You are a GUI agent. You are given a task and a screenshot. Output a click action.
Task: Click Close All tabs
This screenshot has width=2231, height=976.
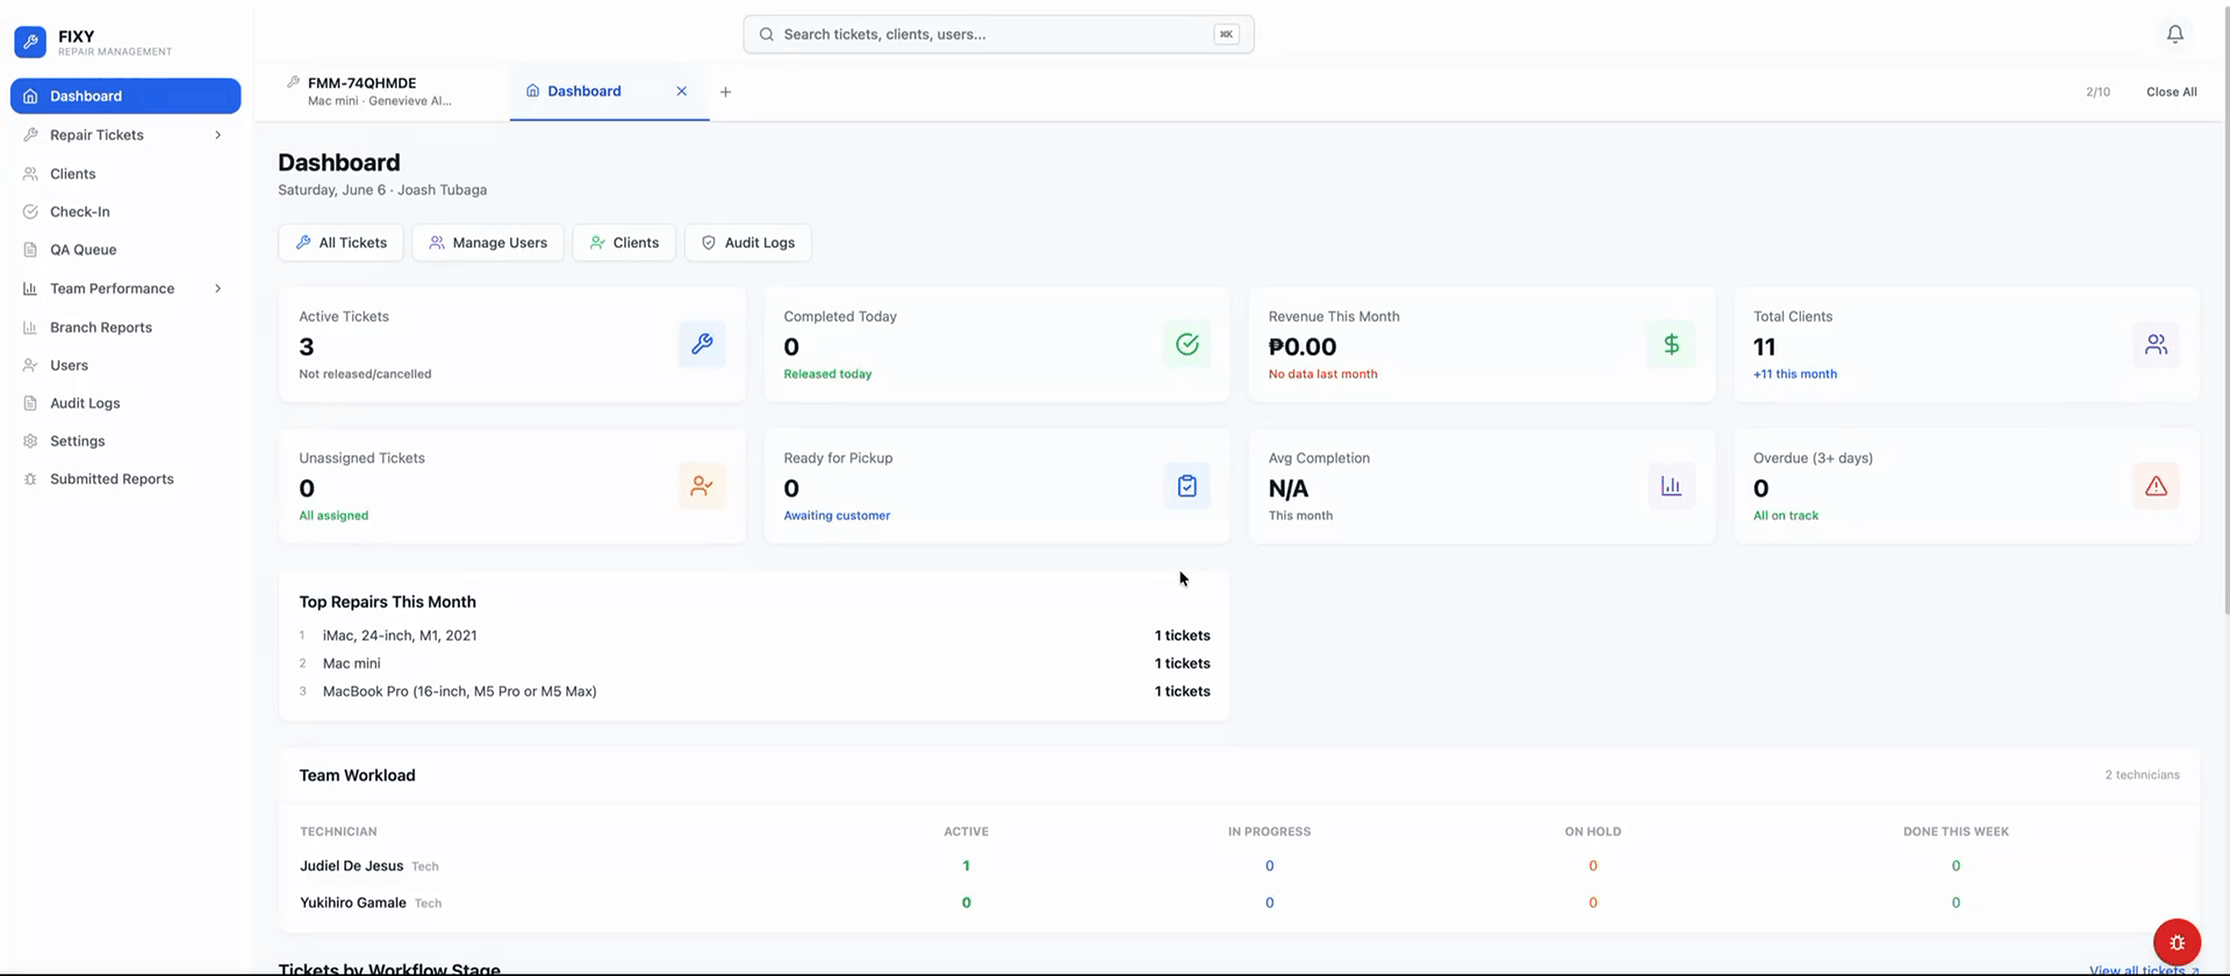[2171, 92]
